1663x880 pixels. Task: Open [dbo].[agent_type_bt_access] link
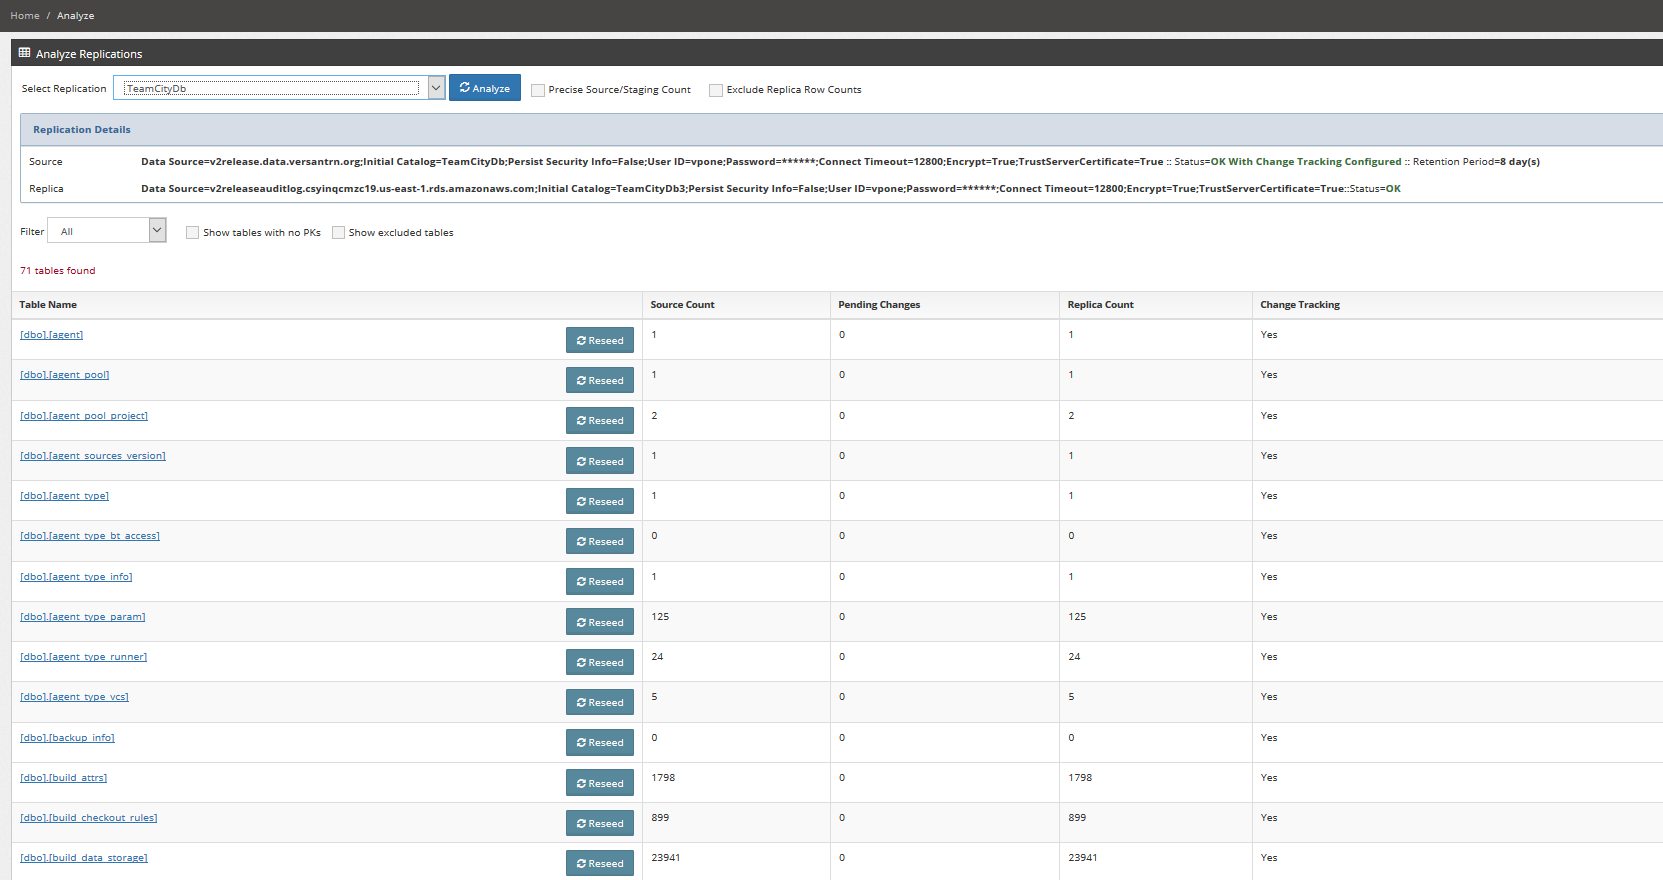90,536
